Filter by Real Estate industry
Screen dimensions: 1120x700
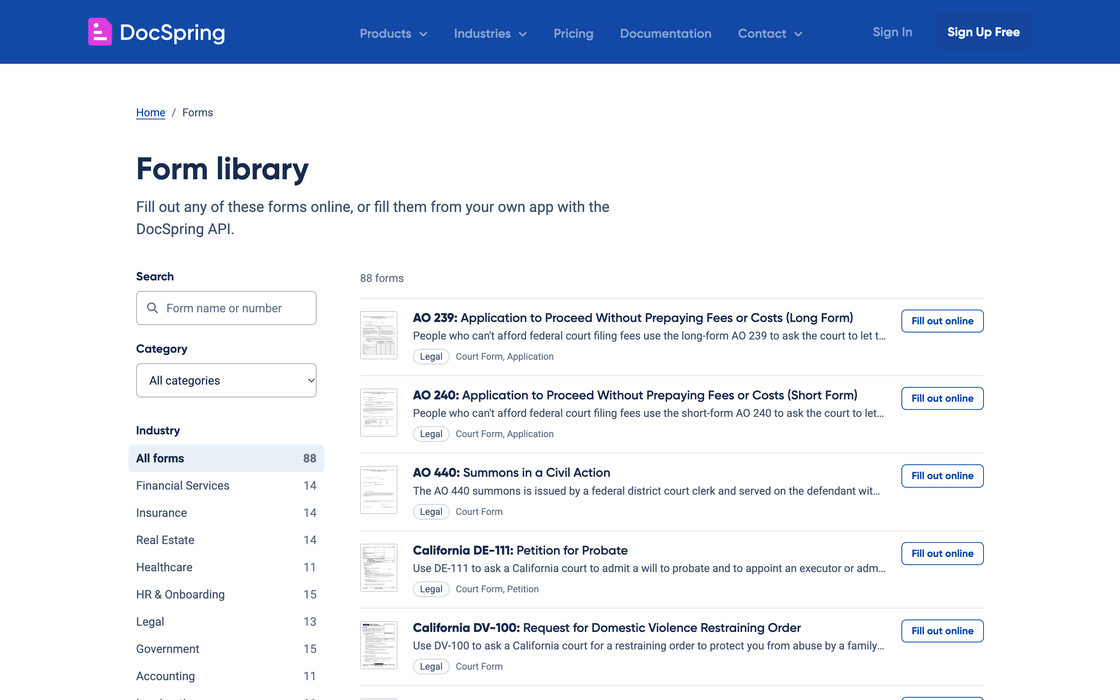coord(226,540)
